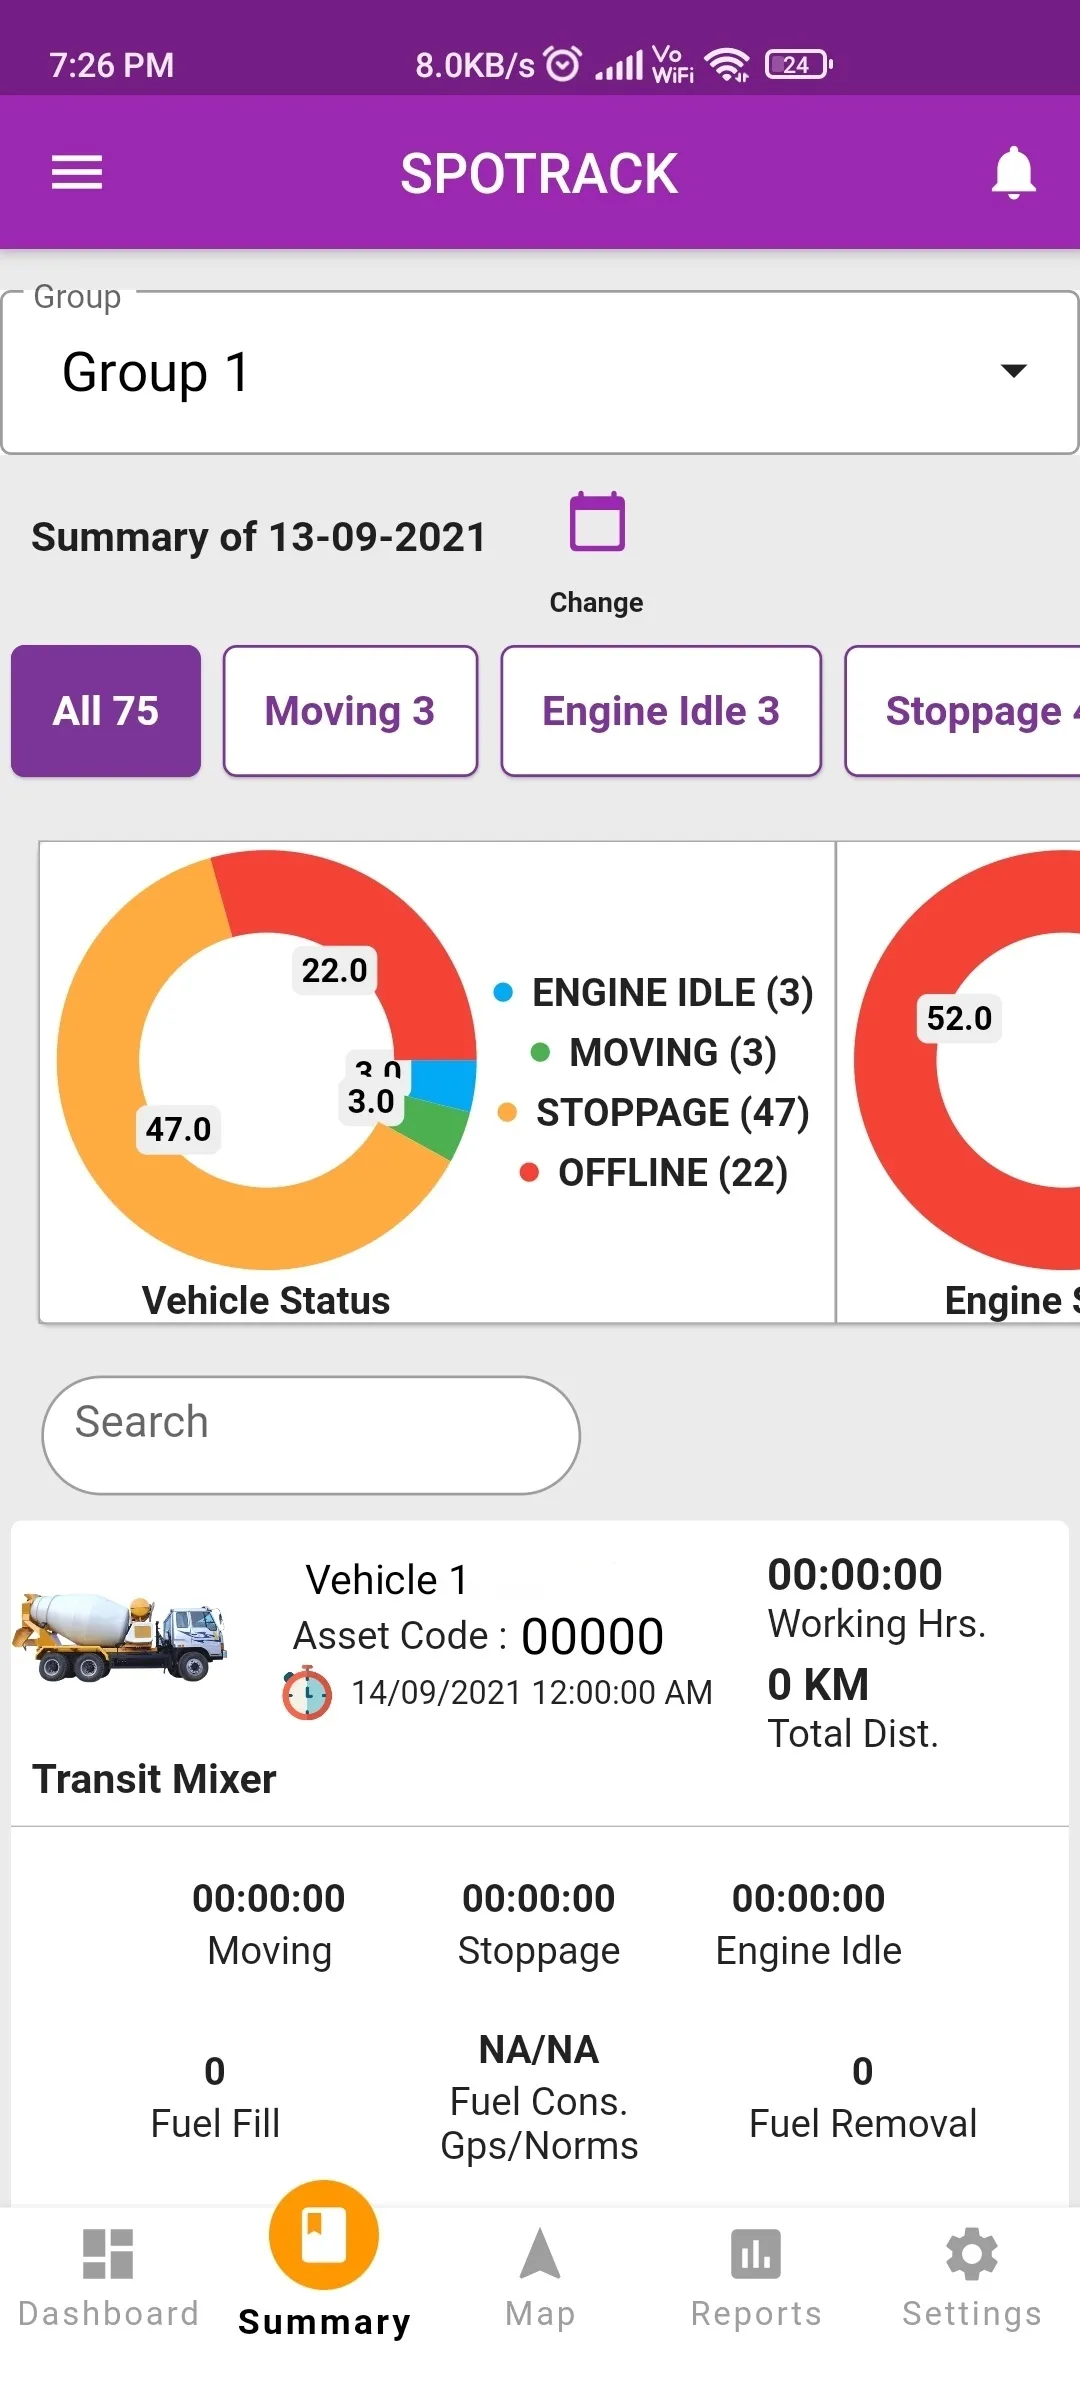Tap the cellular signal icon in status bar
The image size is (1080, 2400).
(x=619, y=65)
